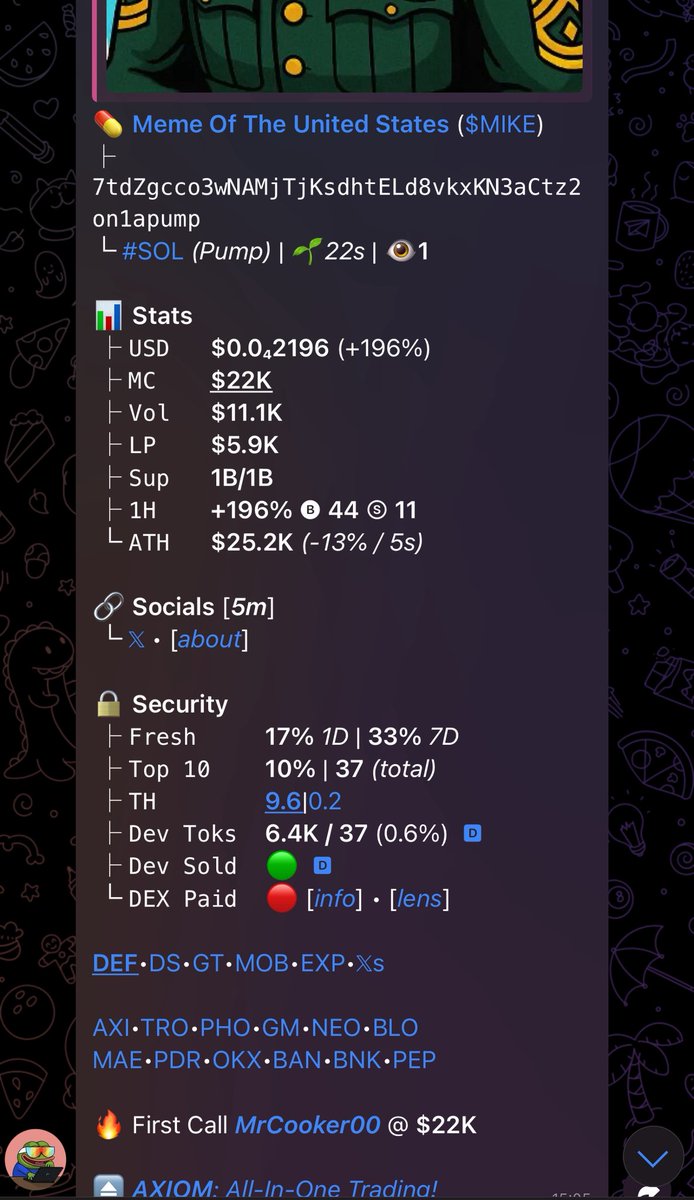This screenshot has width=694, height=1200.
Task: Click the Xs search link icon
Action: [x=370, y=964]
